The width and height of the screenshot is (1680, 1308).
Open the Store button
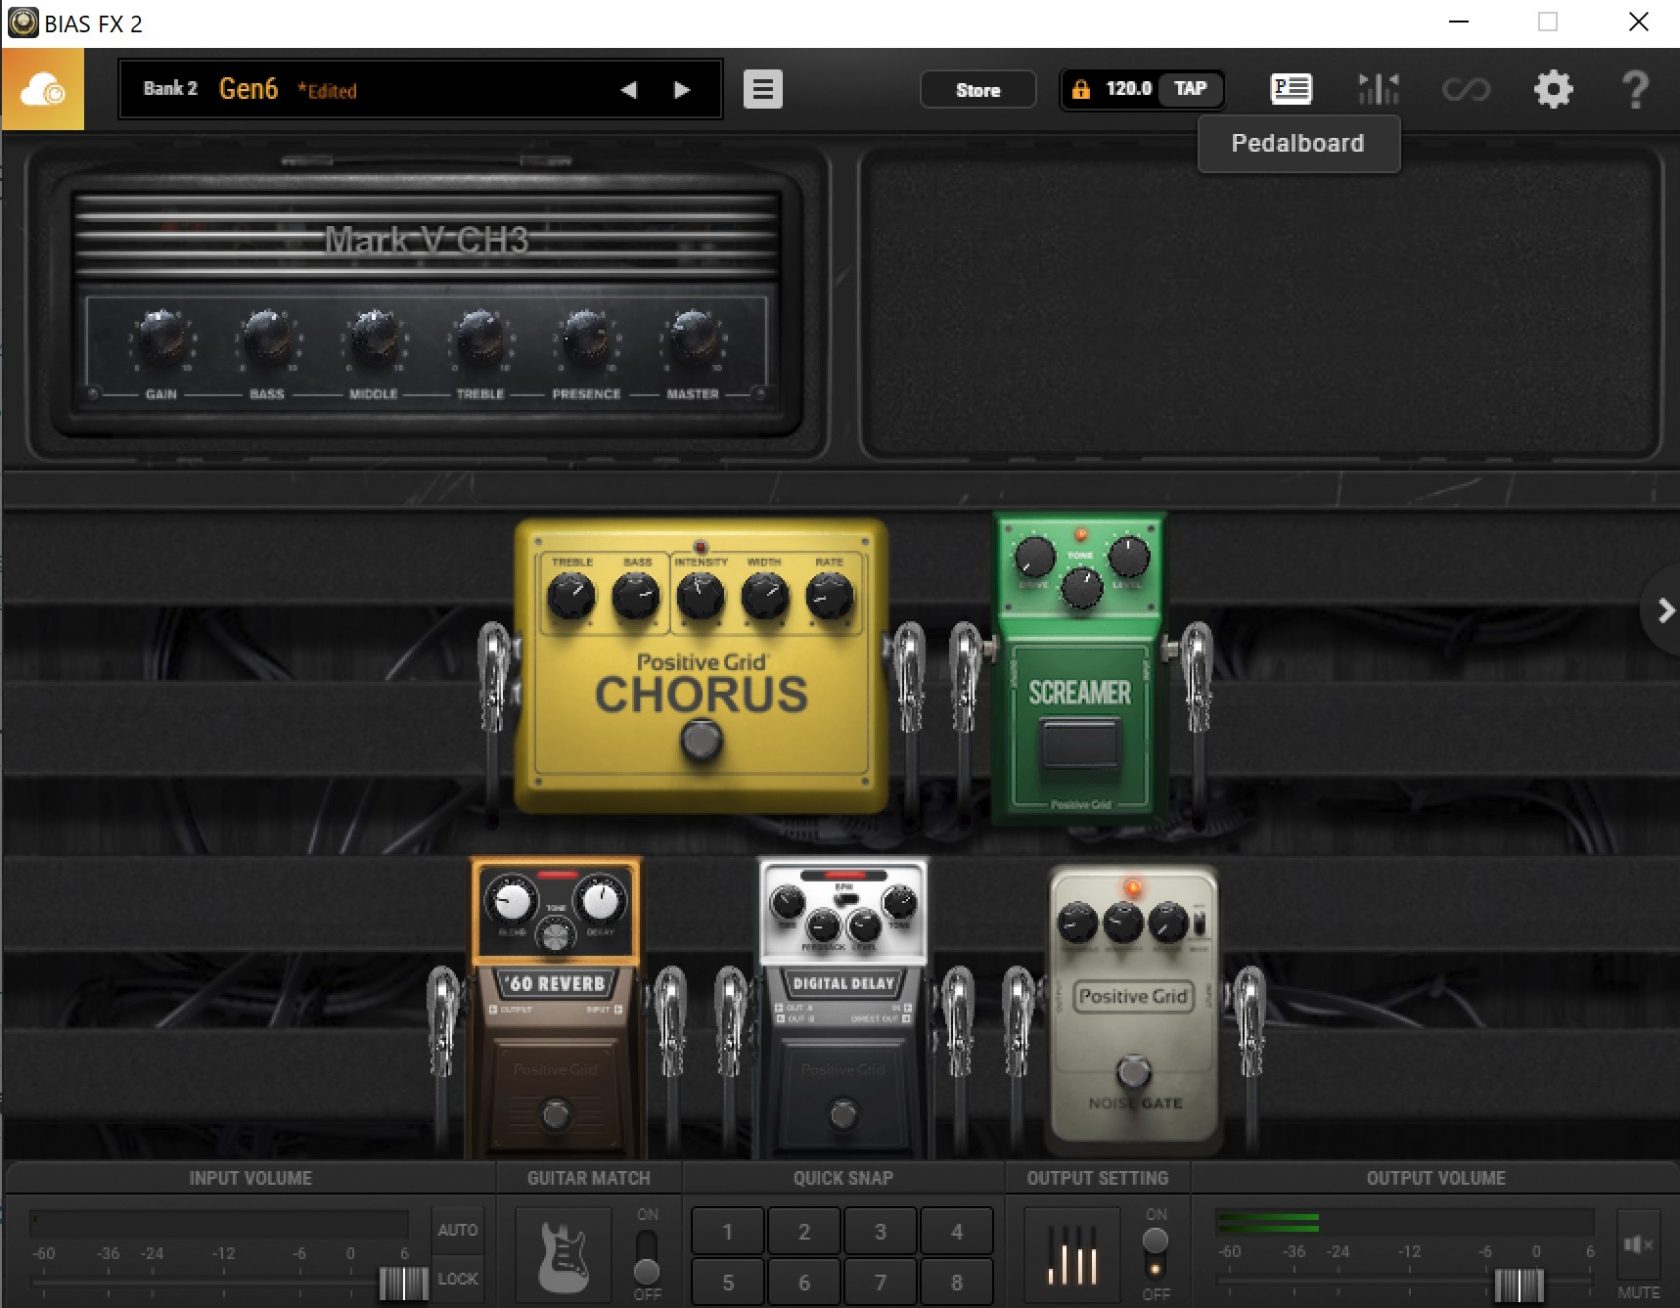pos(977,90)
